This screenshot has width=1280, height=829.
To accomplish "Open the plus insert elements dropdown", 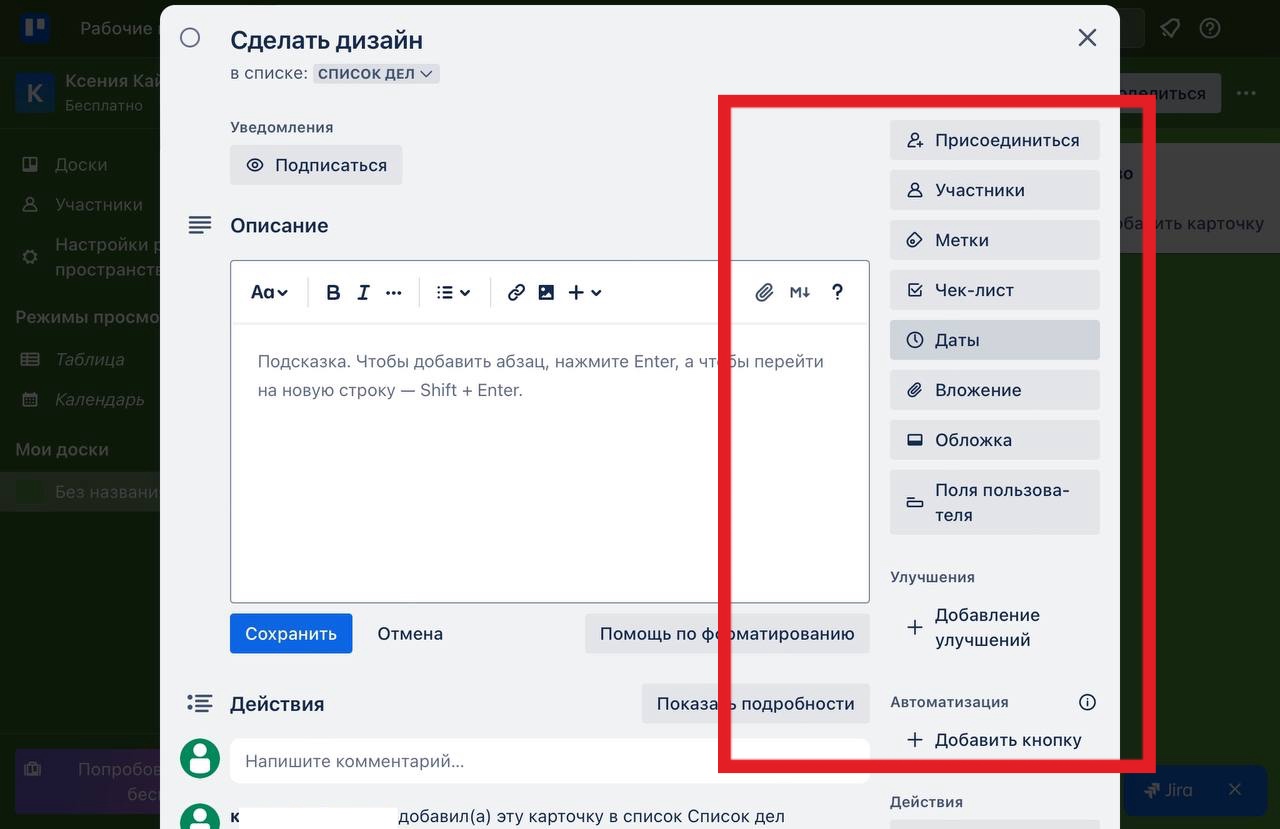I will click(585, 292).
